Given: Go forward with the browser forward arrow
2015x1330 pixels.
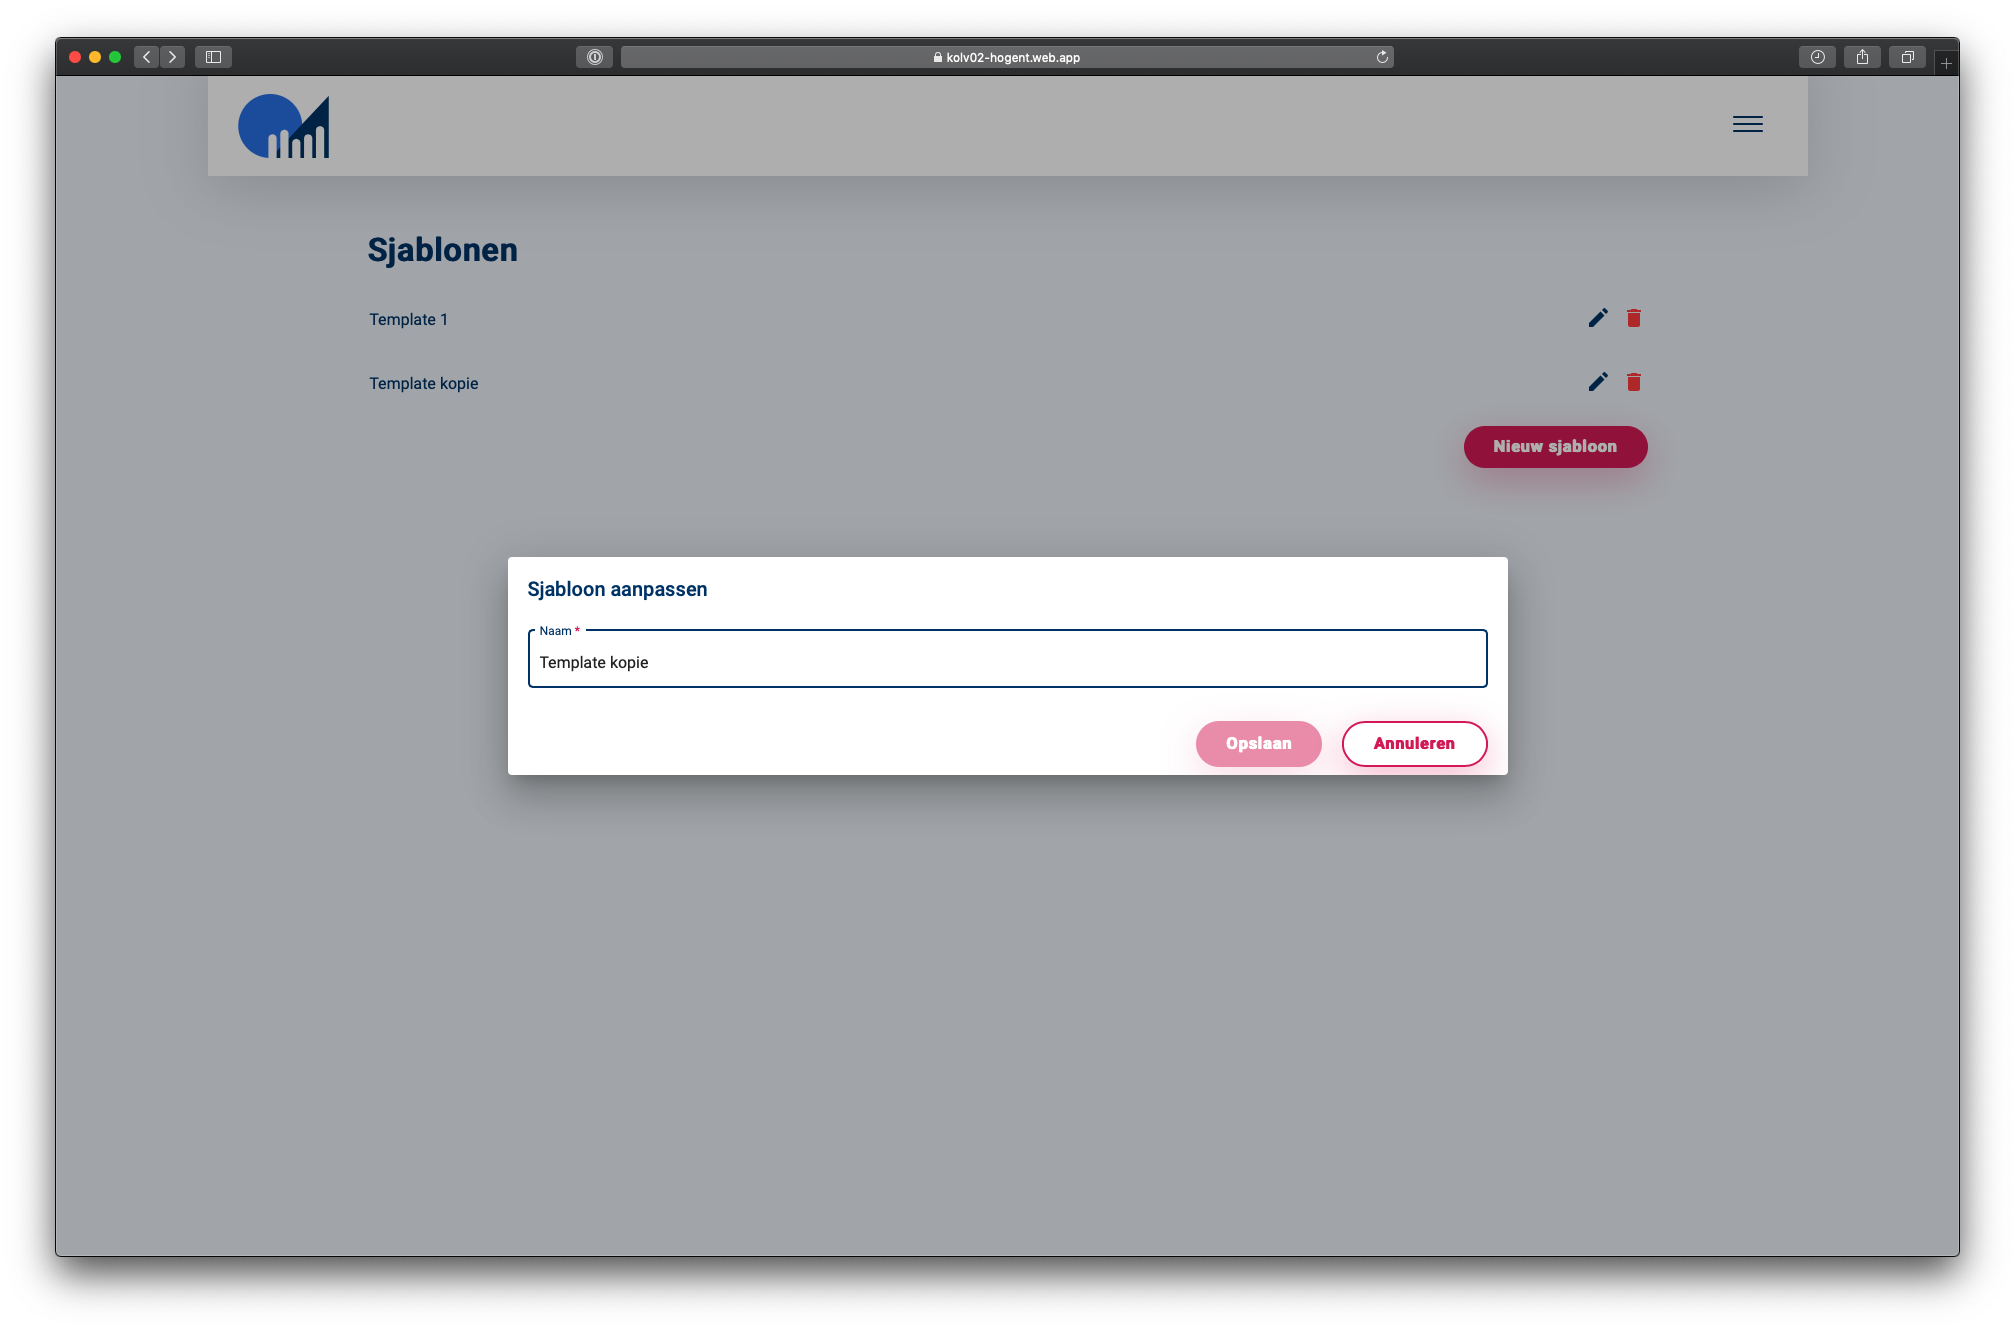Looking at the screenshot, I should click(x=172, y=57).
